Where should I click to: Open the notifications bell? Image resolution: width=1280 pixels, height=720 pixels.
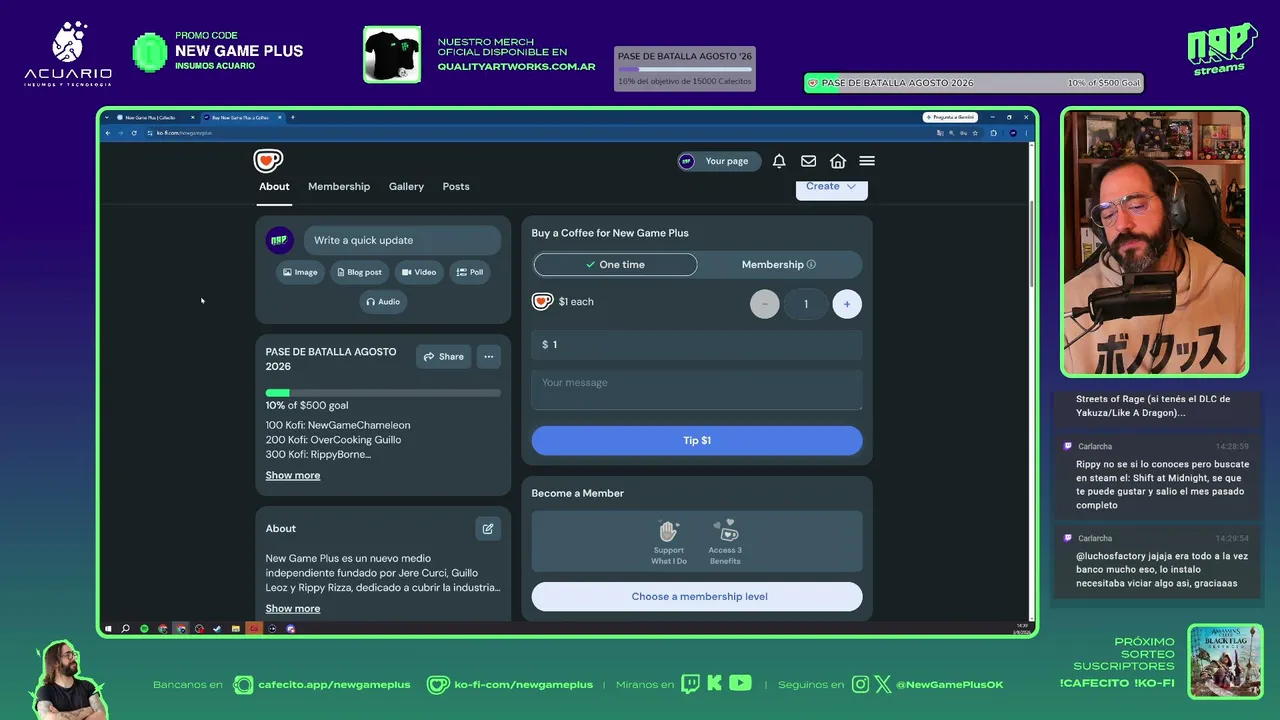pos(779,161)
